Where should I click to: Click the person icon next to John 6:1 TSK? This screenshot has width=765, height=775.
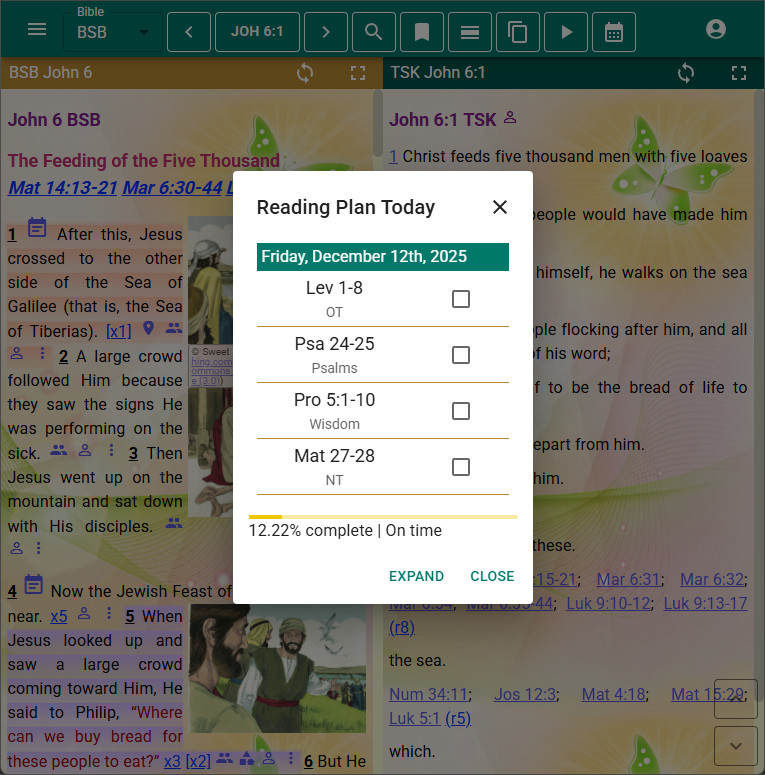(x=510, y=118)
